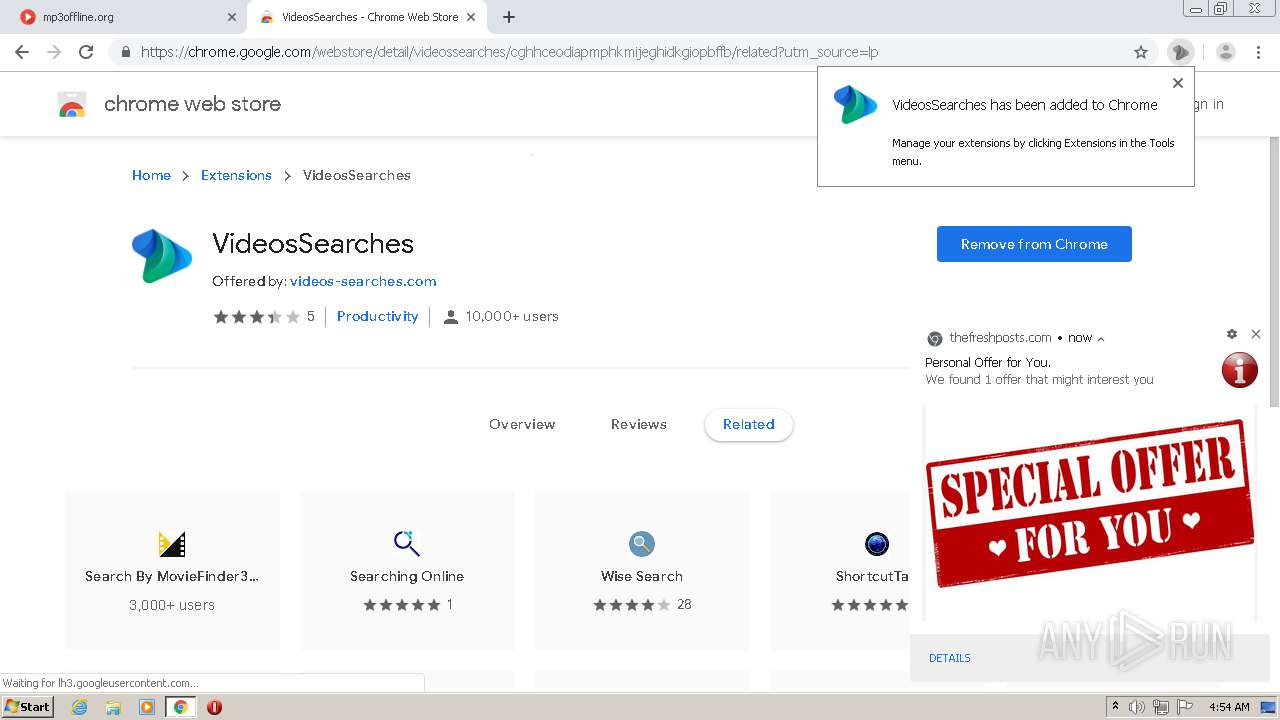Go back with the browser back arrow
The width and height of the screenshot is (1280, 720).
tap(22, 52)
